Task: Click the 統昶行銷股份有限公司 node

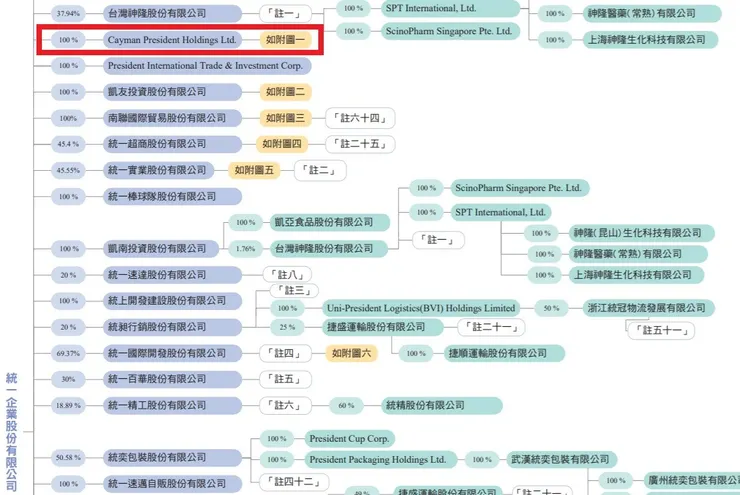Action: (x=172, y=327)
